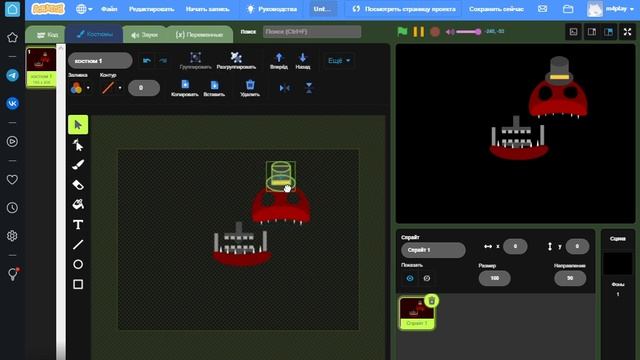
Task: Open the Tutorials (Руководства) button
Action: (x=272, y=9)
